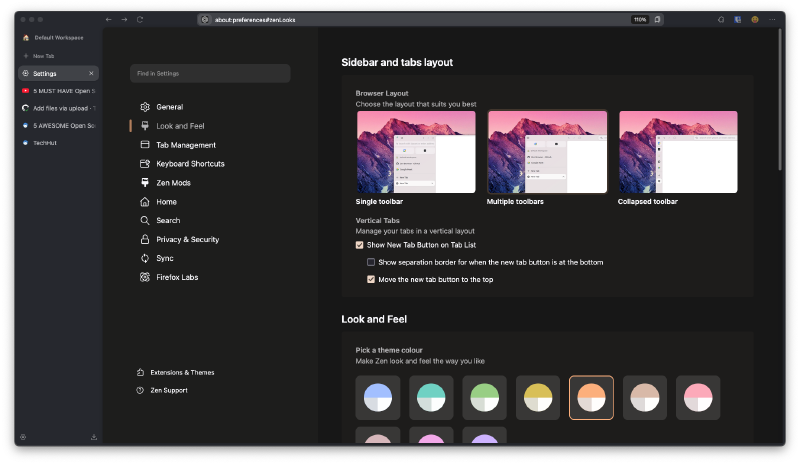
Task: Open Firefox Labs section
Action: (176, 277)
